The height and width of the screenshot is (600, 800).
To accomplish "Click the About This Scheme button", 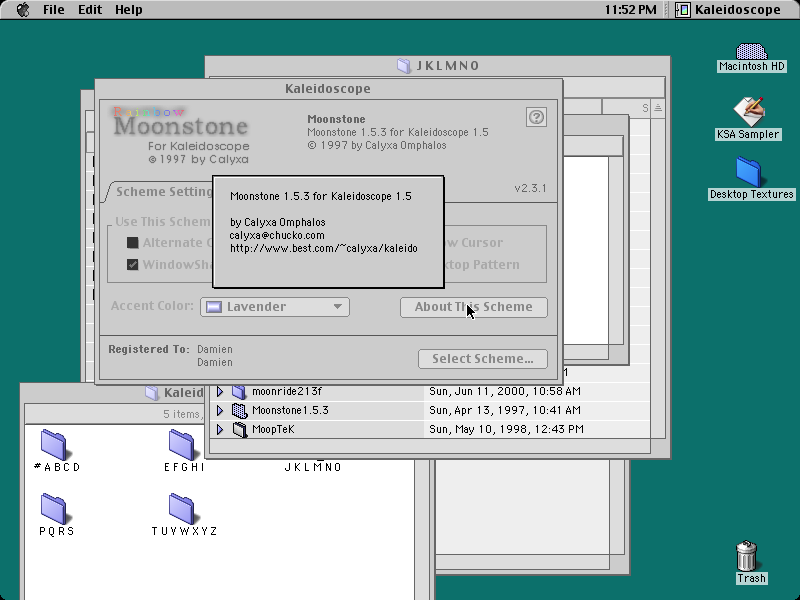I will coord(473,307).
